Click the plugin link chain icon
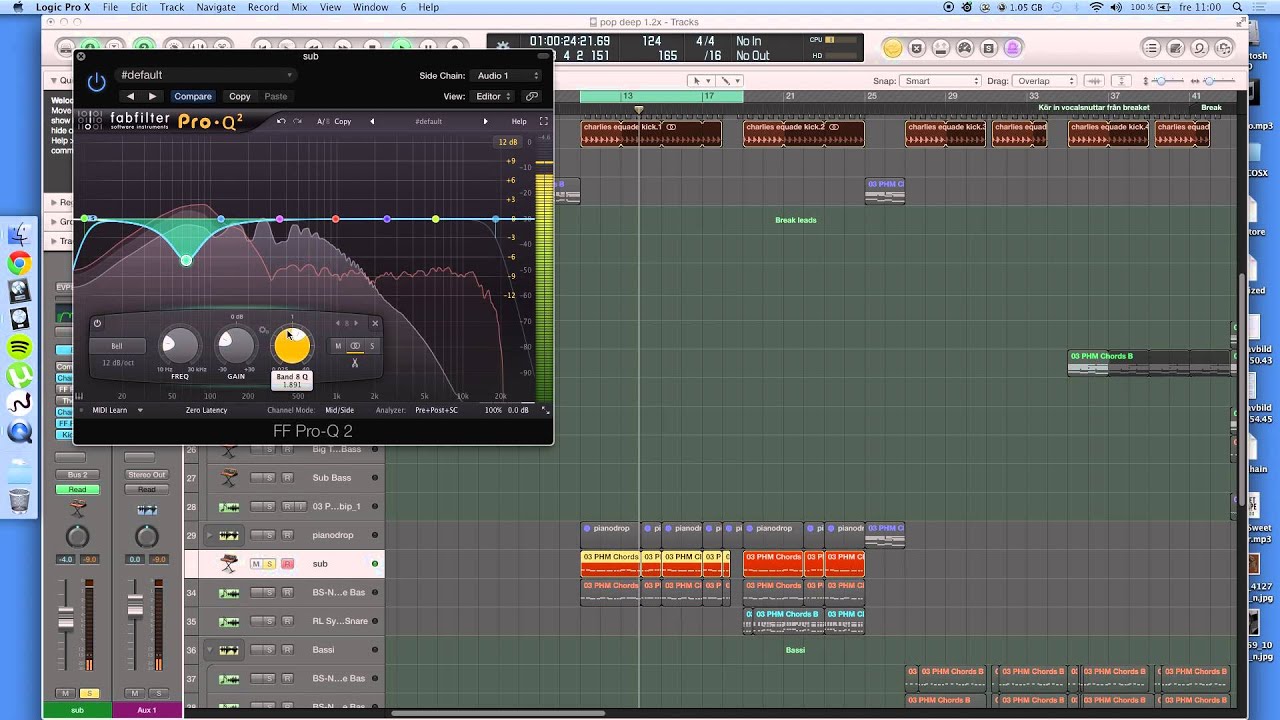1280x720 pixels. click(x=532, y=96)
